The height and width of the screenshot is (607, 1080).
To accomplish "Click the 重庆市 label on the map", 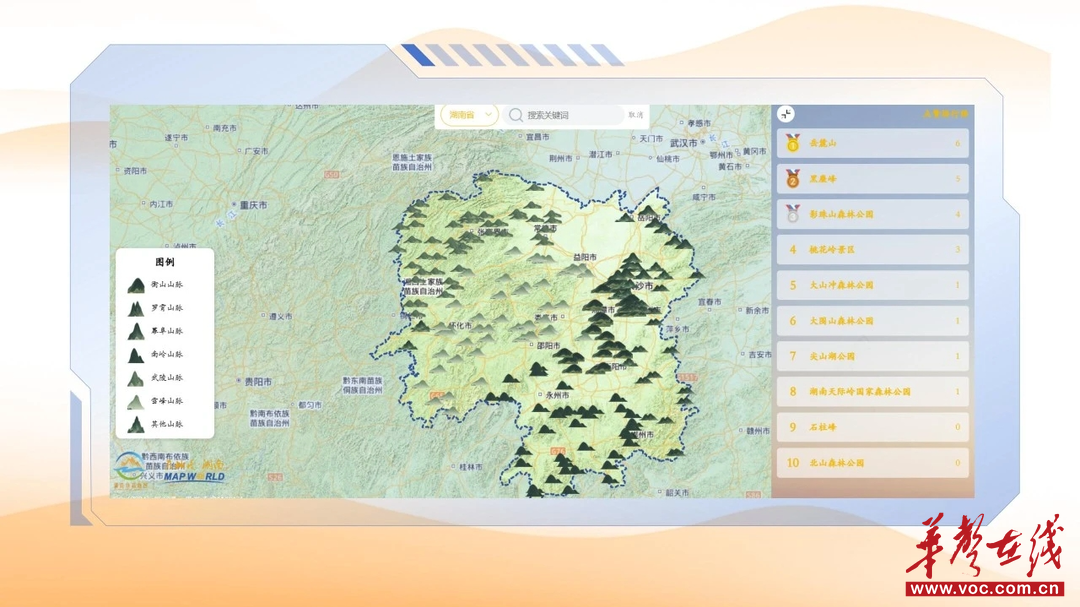I will pos(253,205).
